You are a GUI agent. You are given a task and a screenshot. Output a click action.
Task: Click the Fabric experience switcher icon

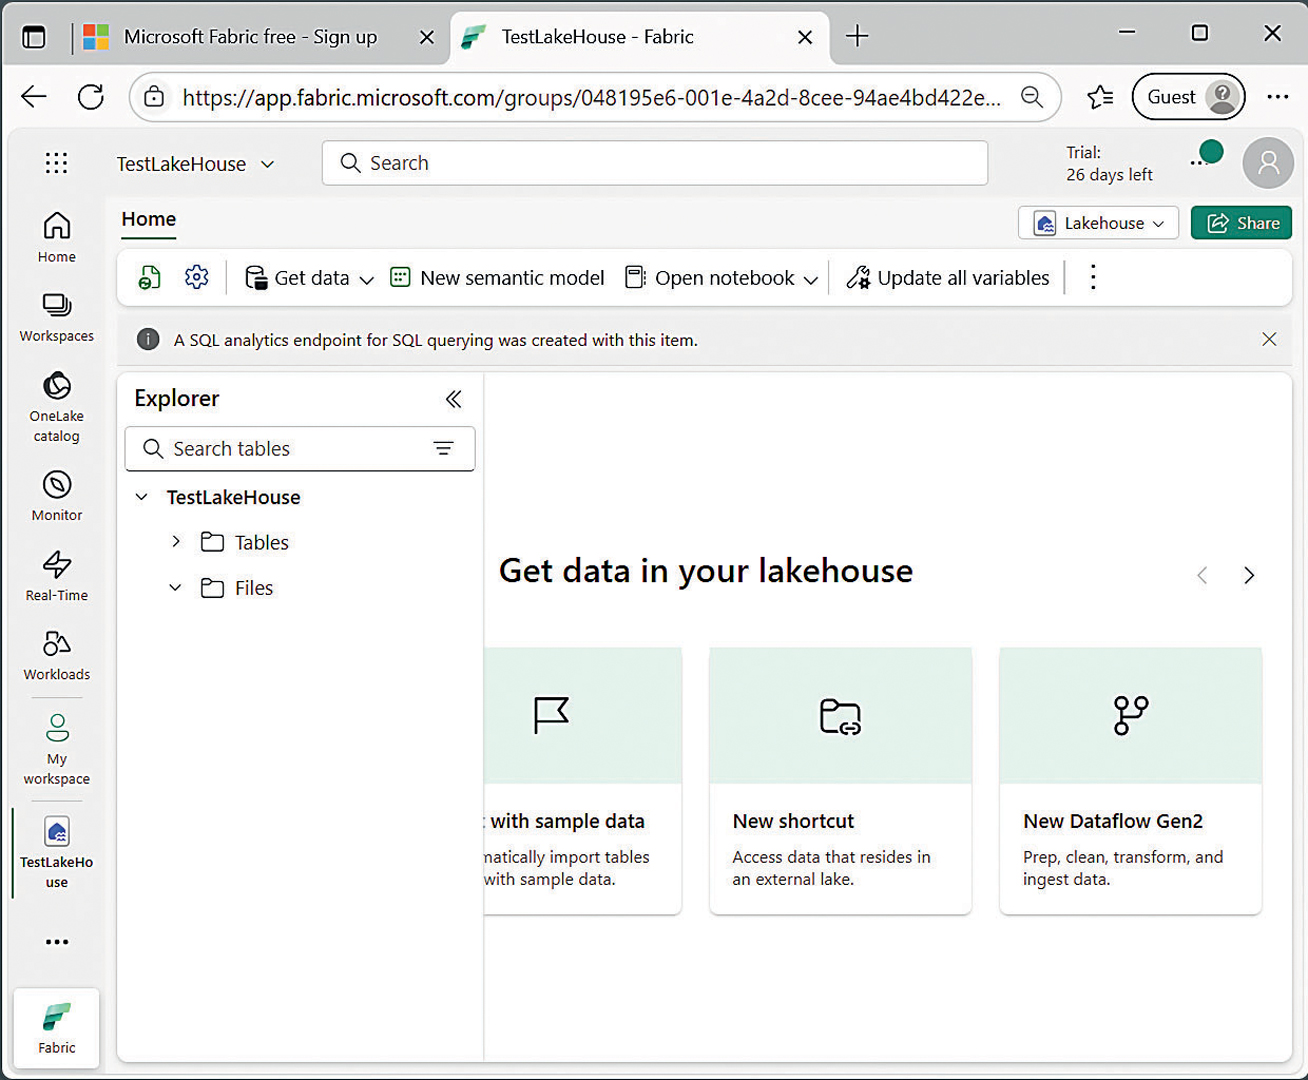pos(57,1028)
